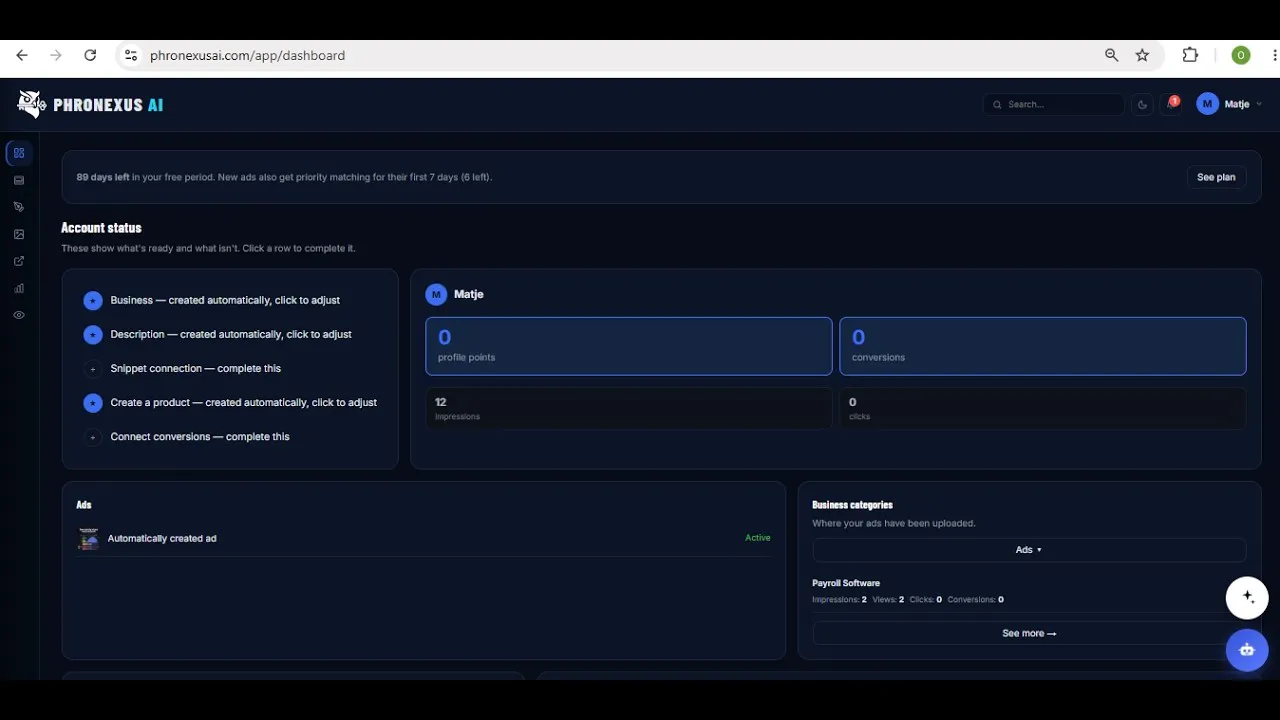The height and width of the screenshot is (720, 1280).
Task: Select the pen tool icon in sidebar
Action: click(19, 207)
